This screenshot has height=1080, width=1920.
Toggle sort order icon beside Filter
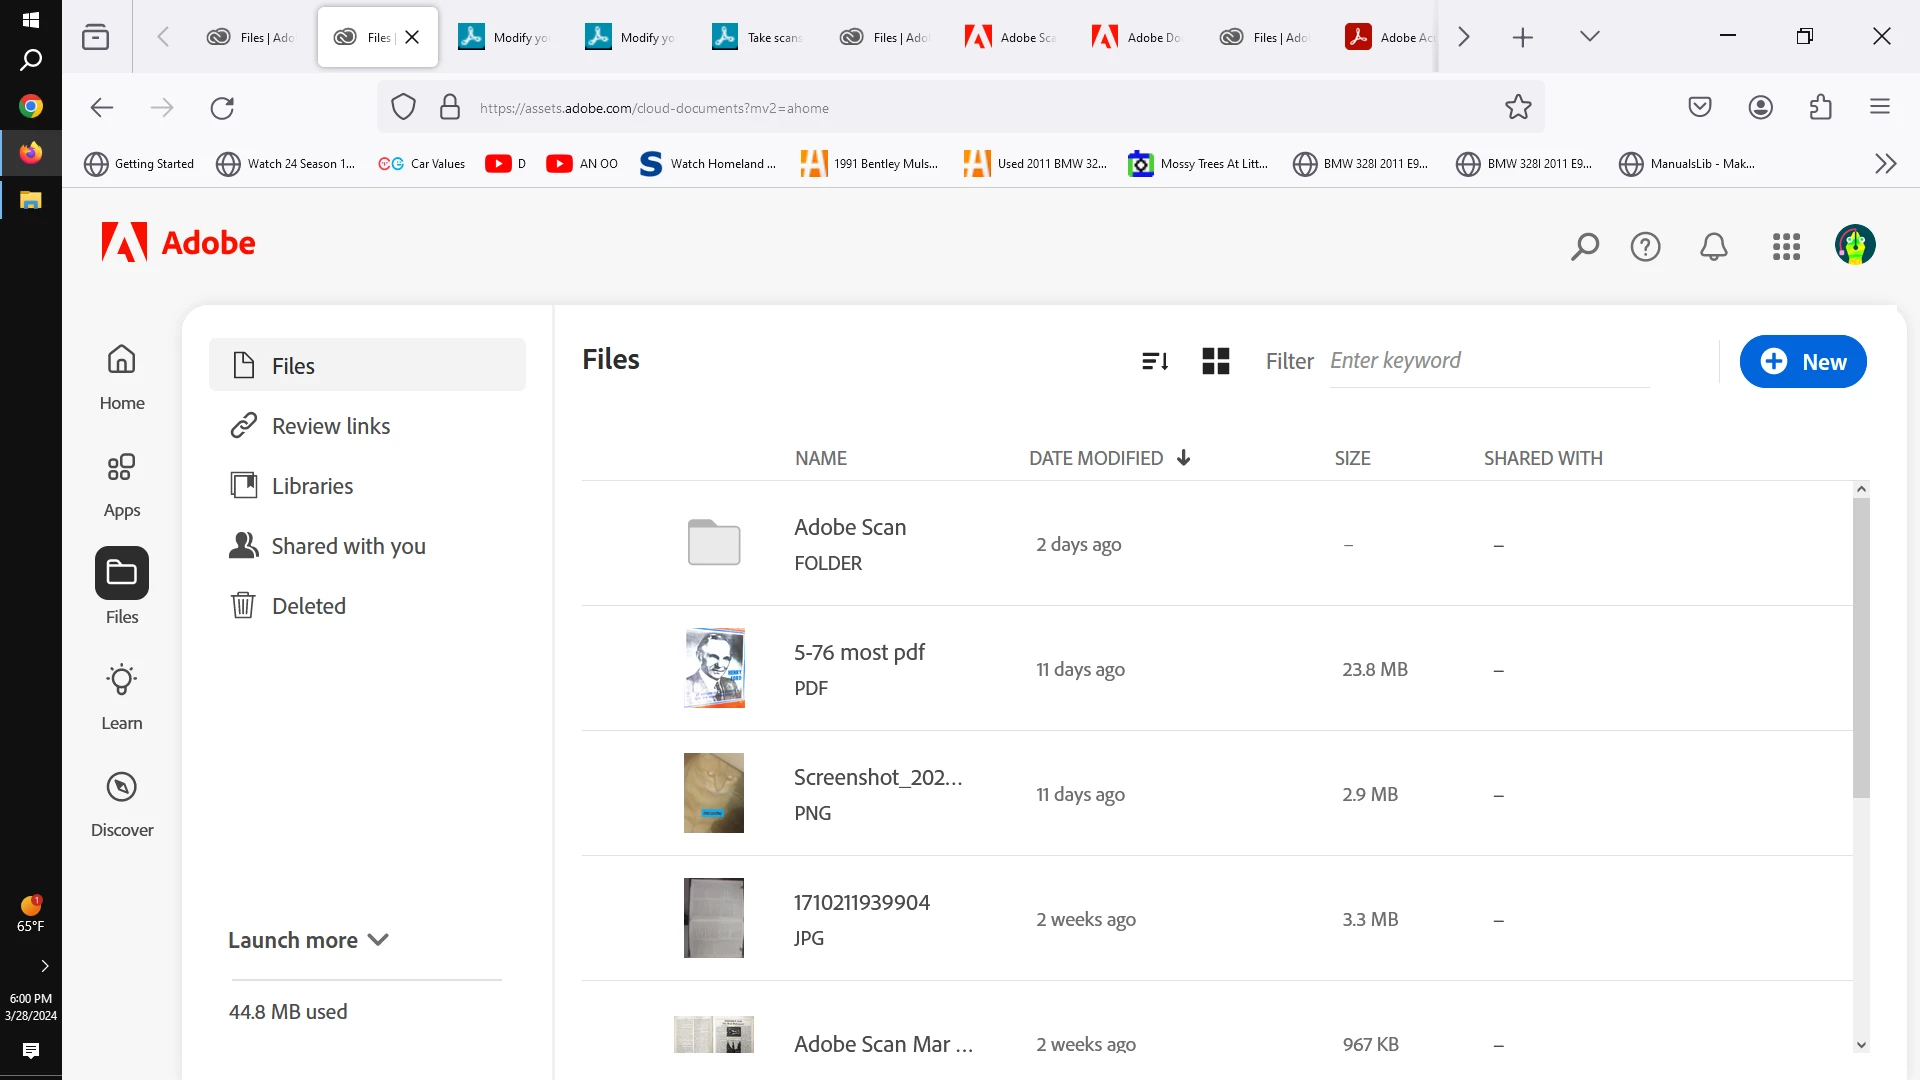coord(1155,361)
